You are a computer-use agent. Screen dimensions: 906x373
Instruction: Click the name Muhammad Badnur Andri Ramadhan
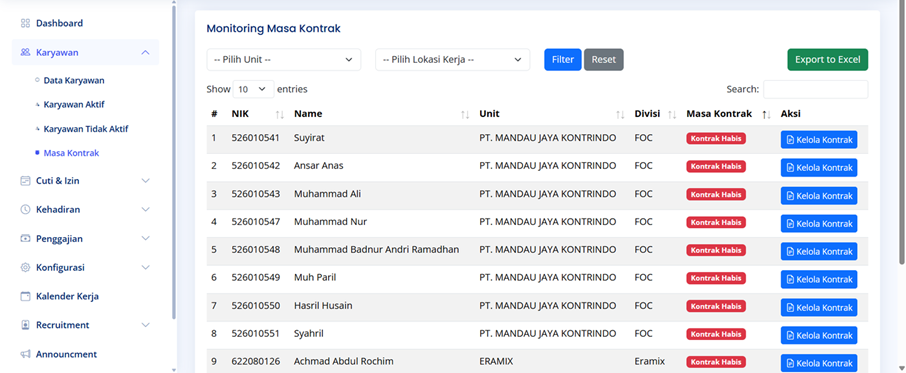point(376,249)
